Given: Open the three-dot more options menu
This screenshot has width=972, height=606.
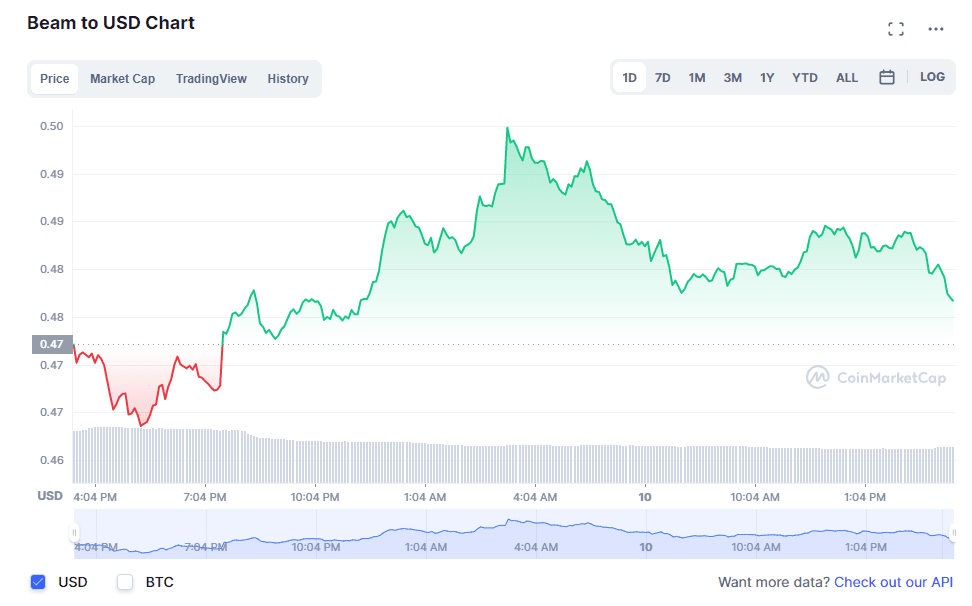Looking at the screenshot, I should point(936,29).
